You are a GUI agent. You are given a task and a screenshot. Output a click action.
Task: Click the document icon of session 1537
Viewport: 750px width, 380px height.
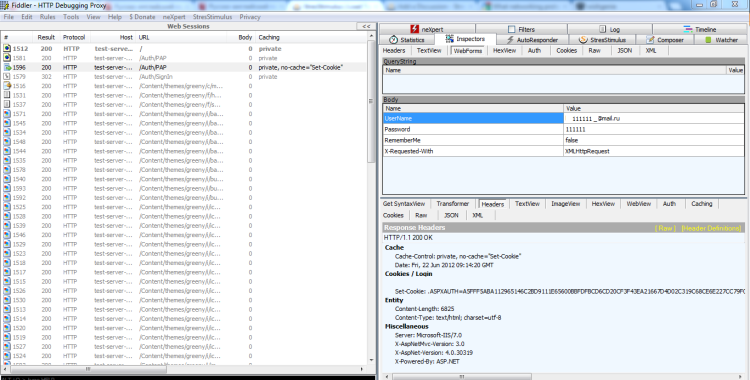click(7, 104)
